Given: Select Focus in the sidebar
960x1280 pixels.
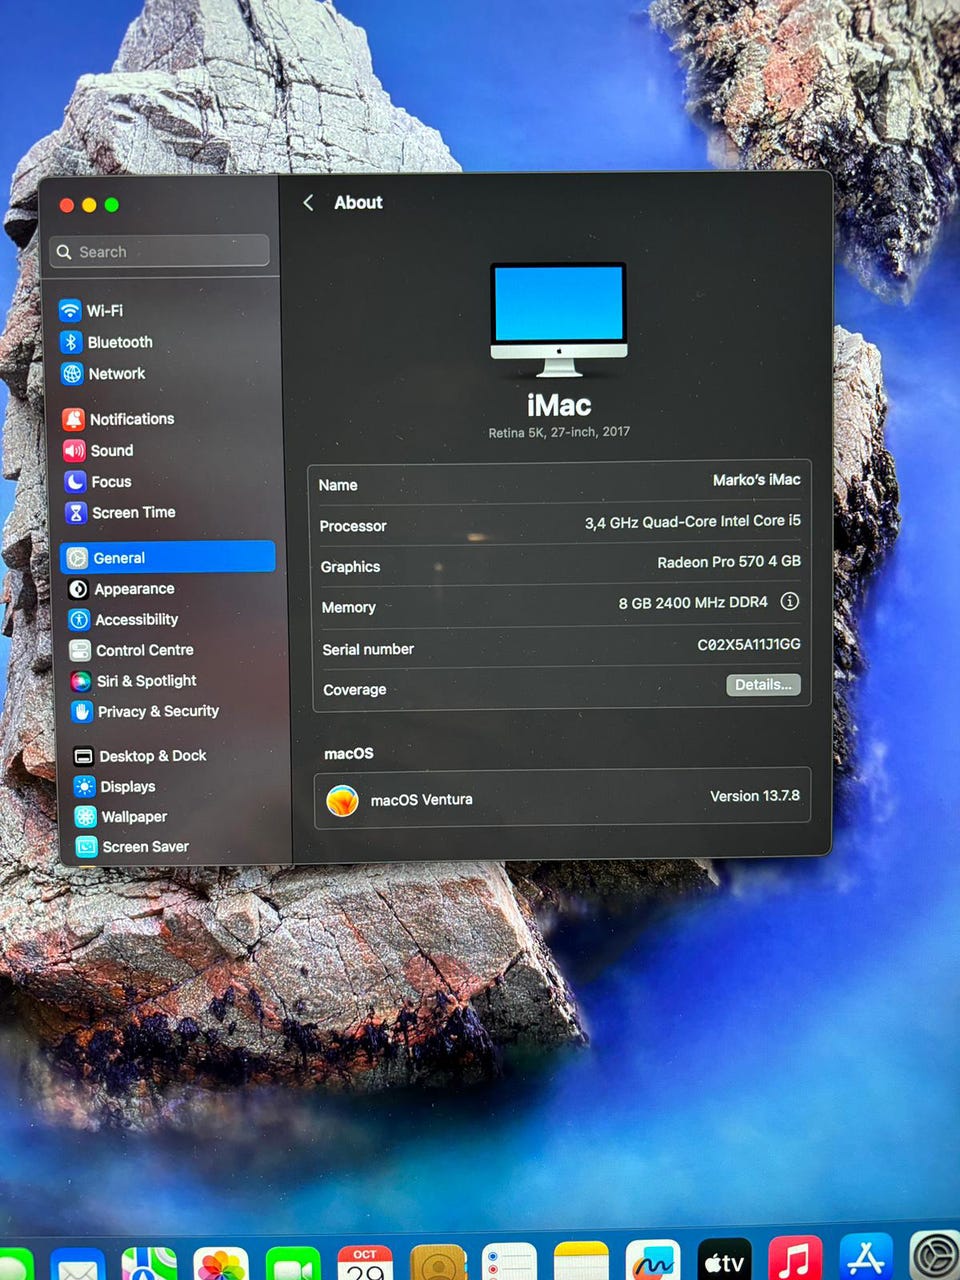Looking at the screenshot, I should (98, 481).
